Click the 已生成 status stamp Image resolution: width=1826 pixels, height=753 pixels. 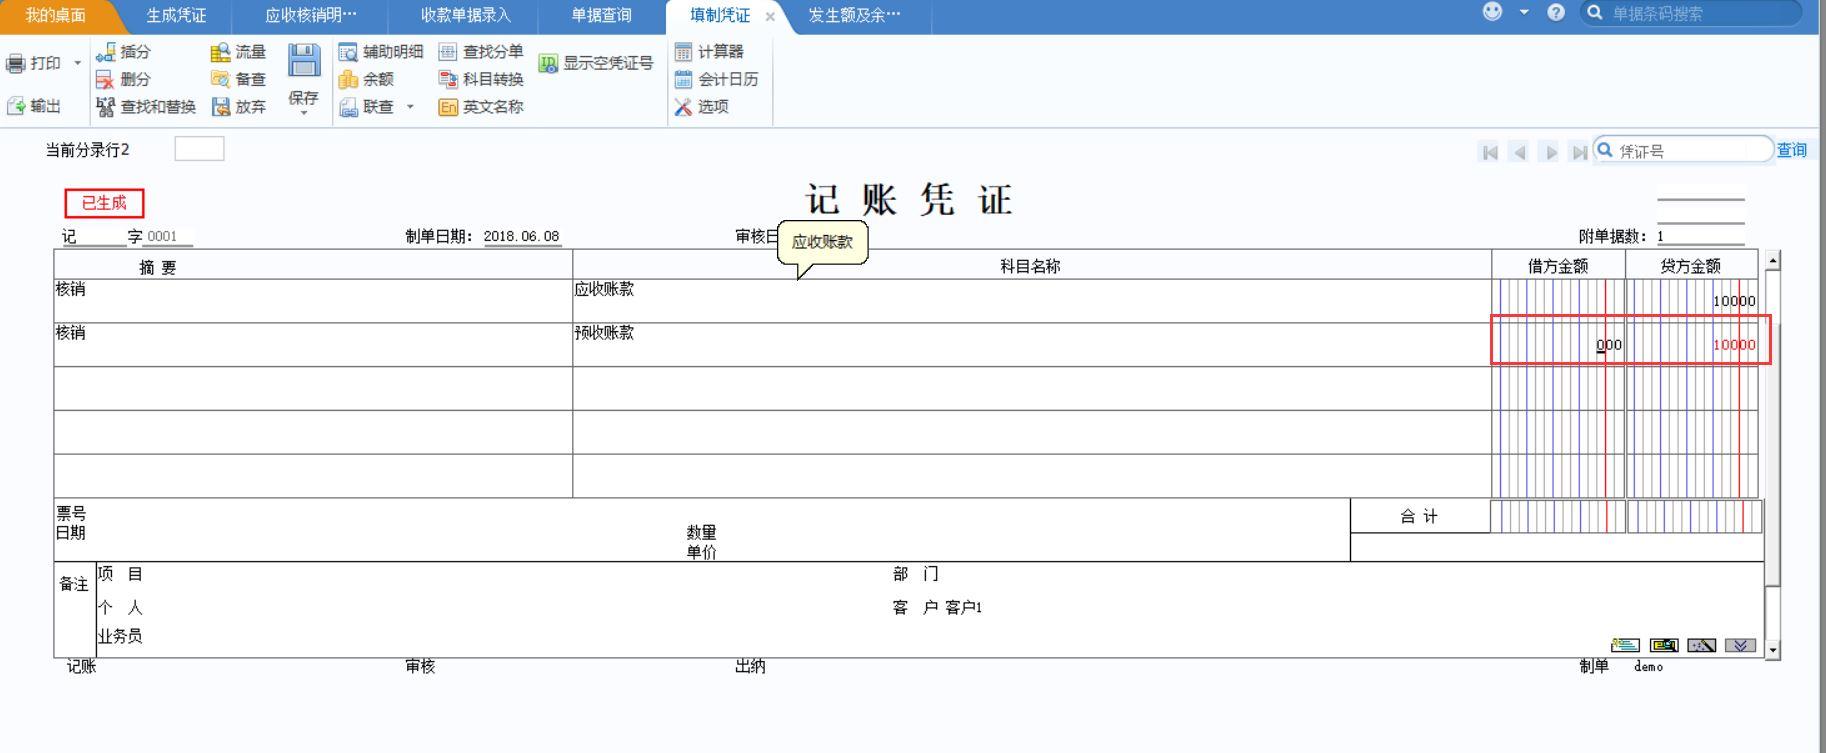[x=104, y=203]
